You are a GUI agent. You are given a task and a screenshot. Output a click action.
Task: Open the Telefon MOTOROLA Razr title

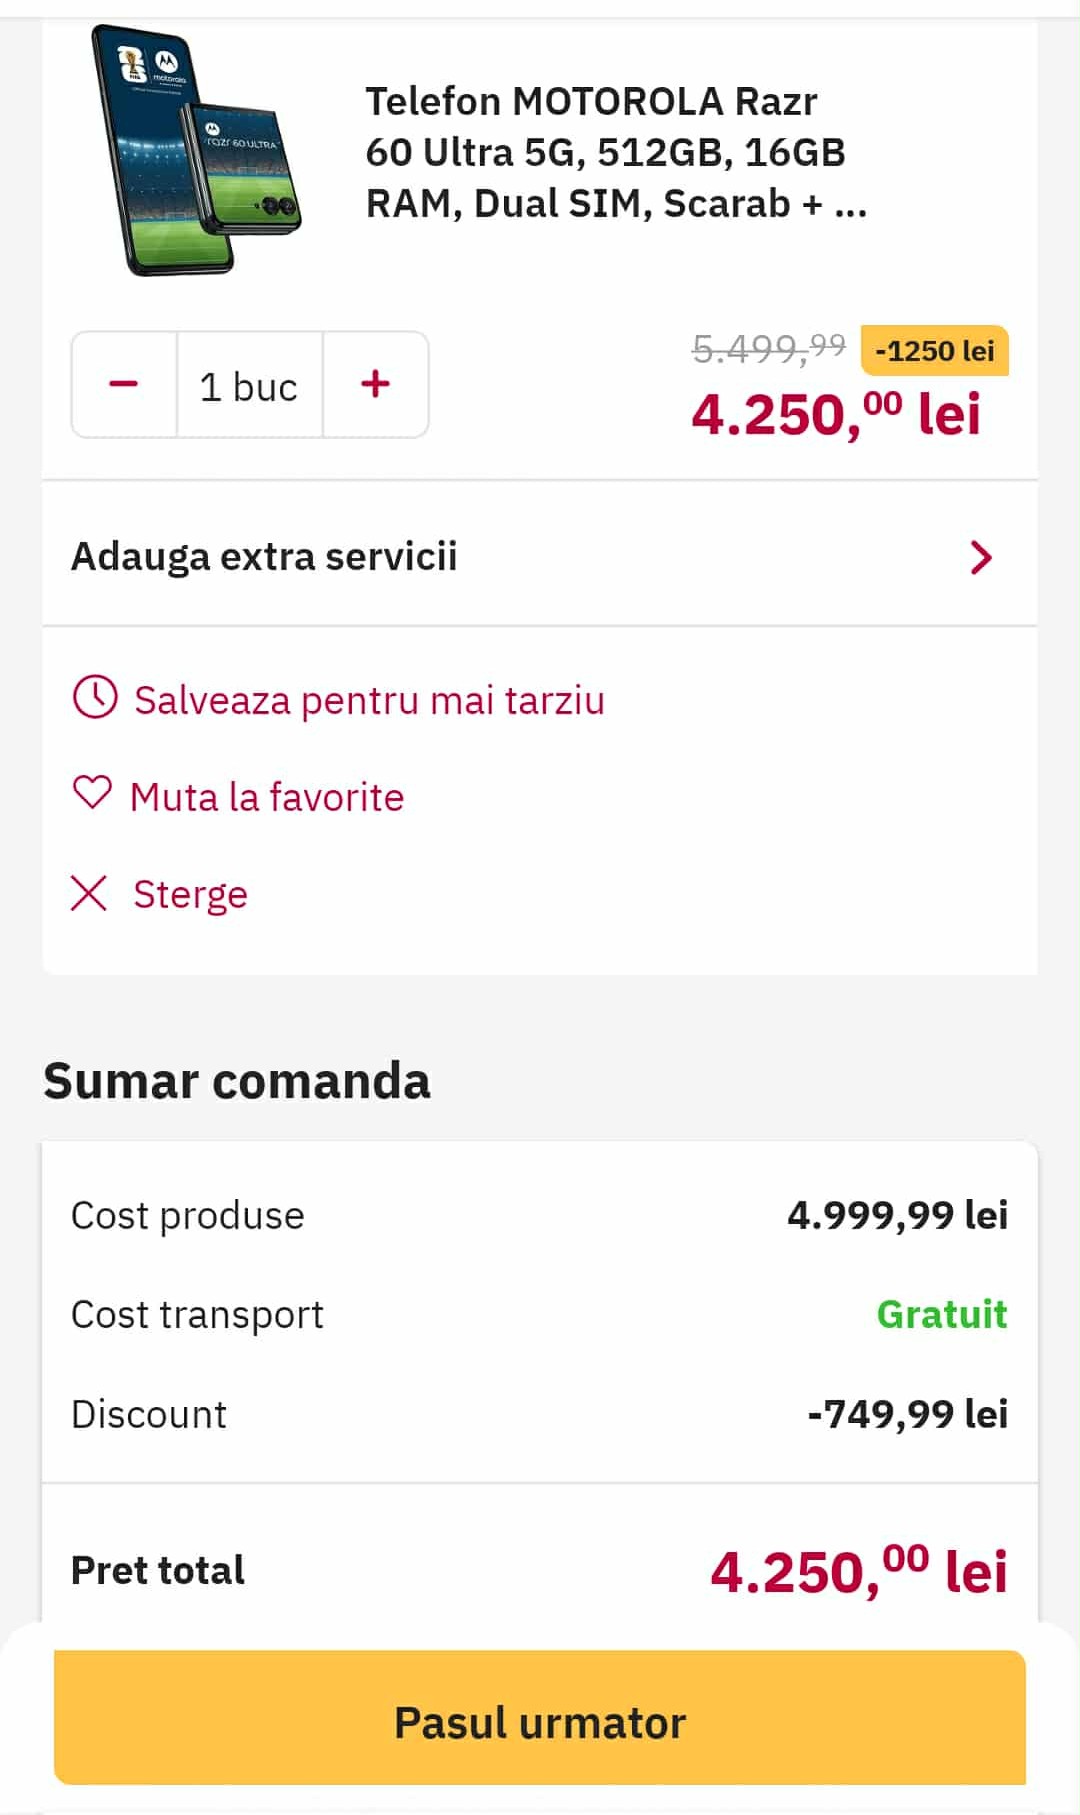pos(615,152)
